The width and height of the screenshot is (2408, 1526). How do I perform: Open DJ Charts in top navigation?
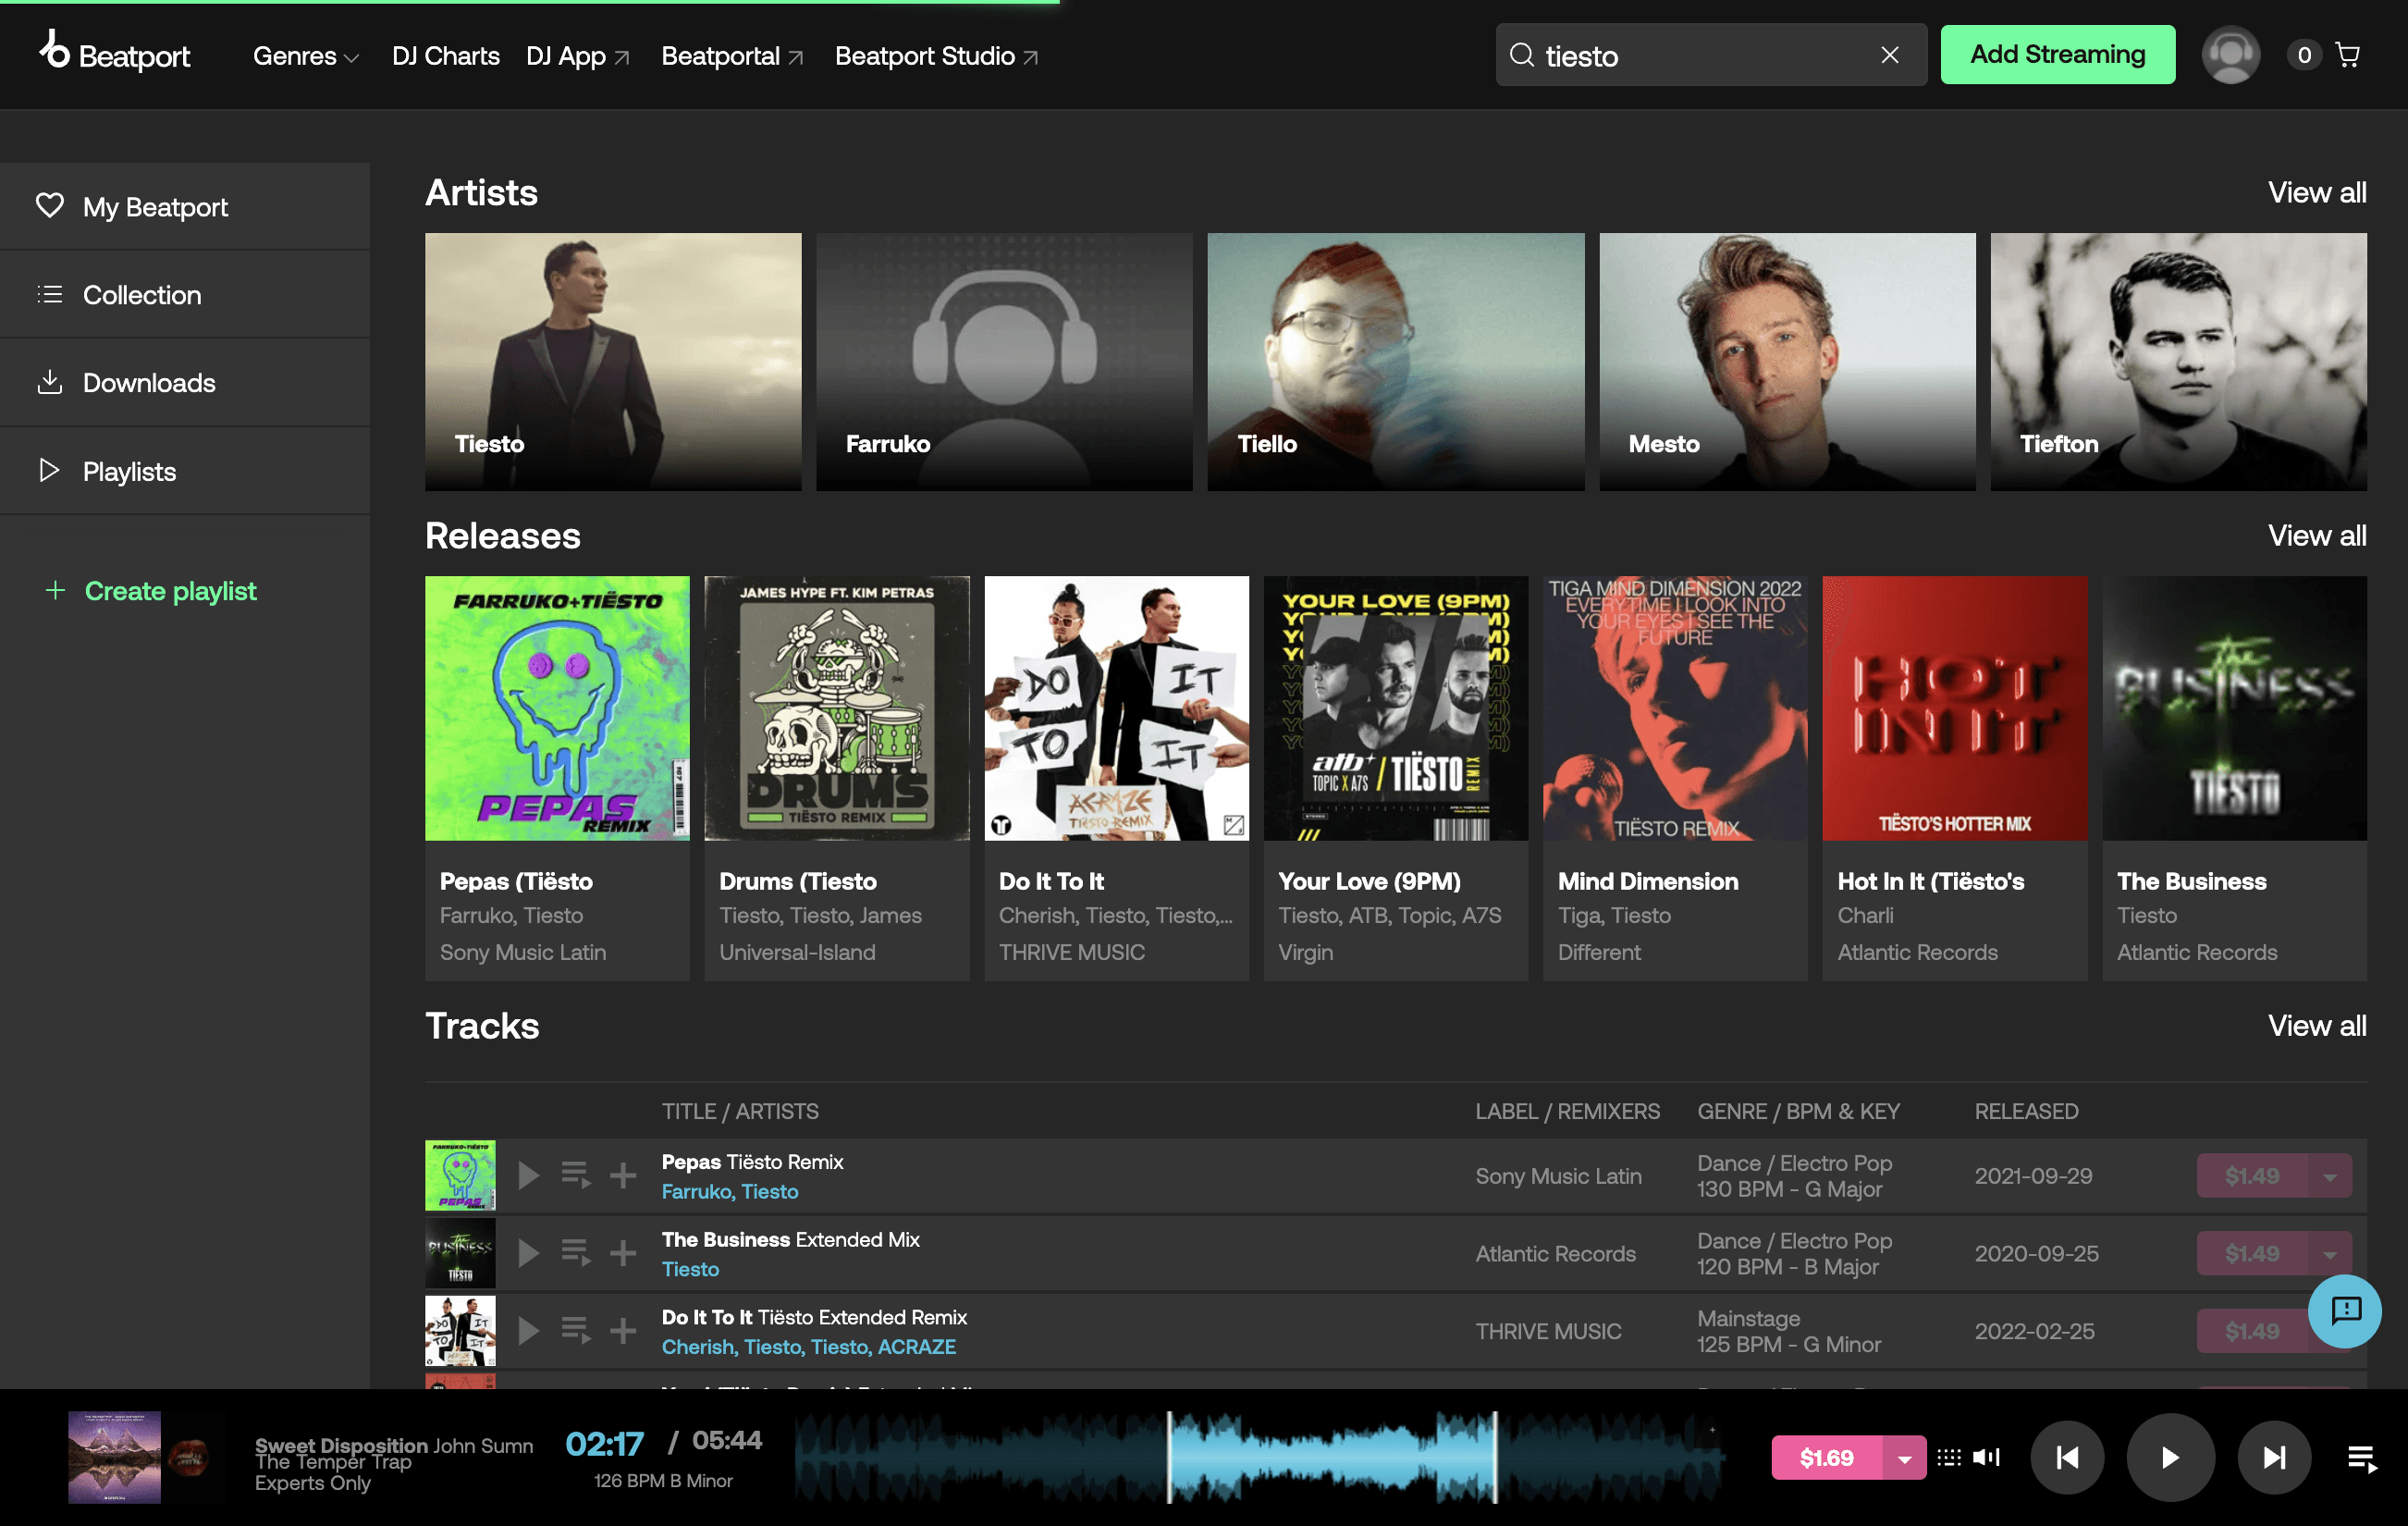(x=446, y=56)
